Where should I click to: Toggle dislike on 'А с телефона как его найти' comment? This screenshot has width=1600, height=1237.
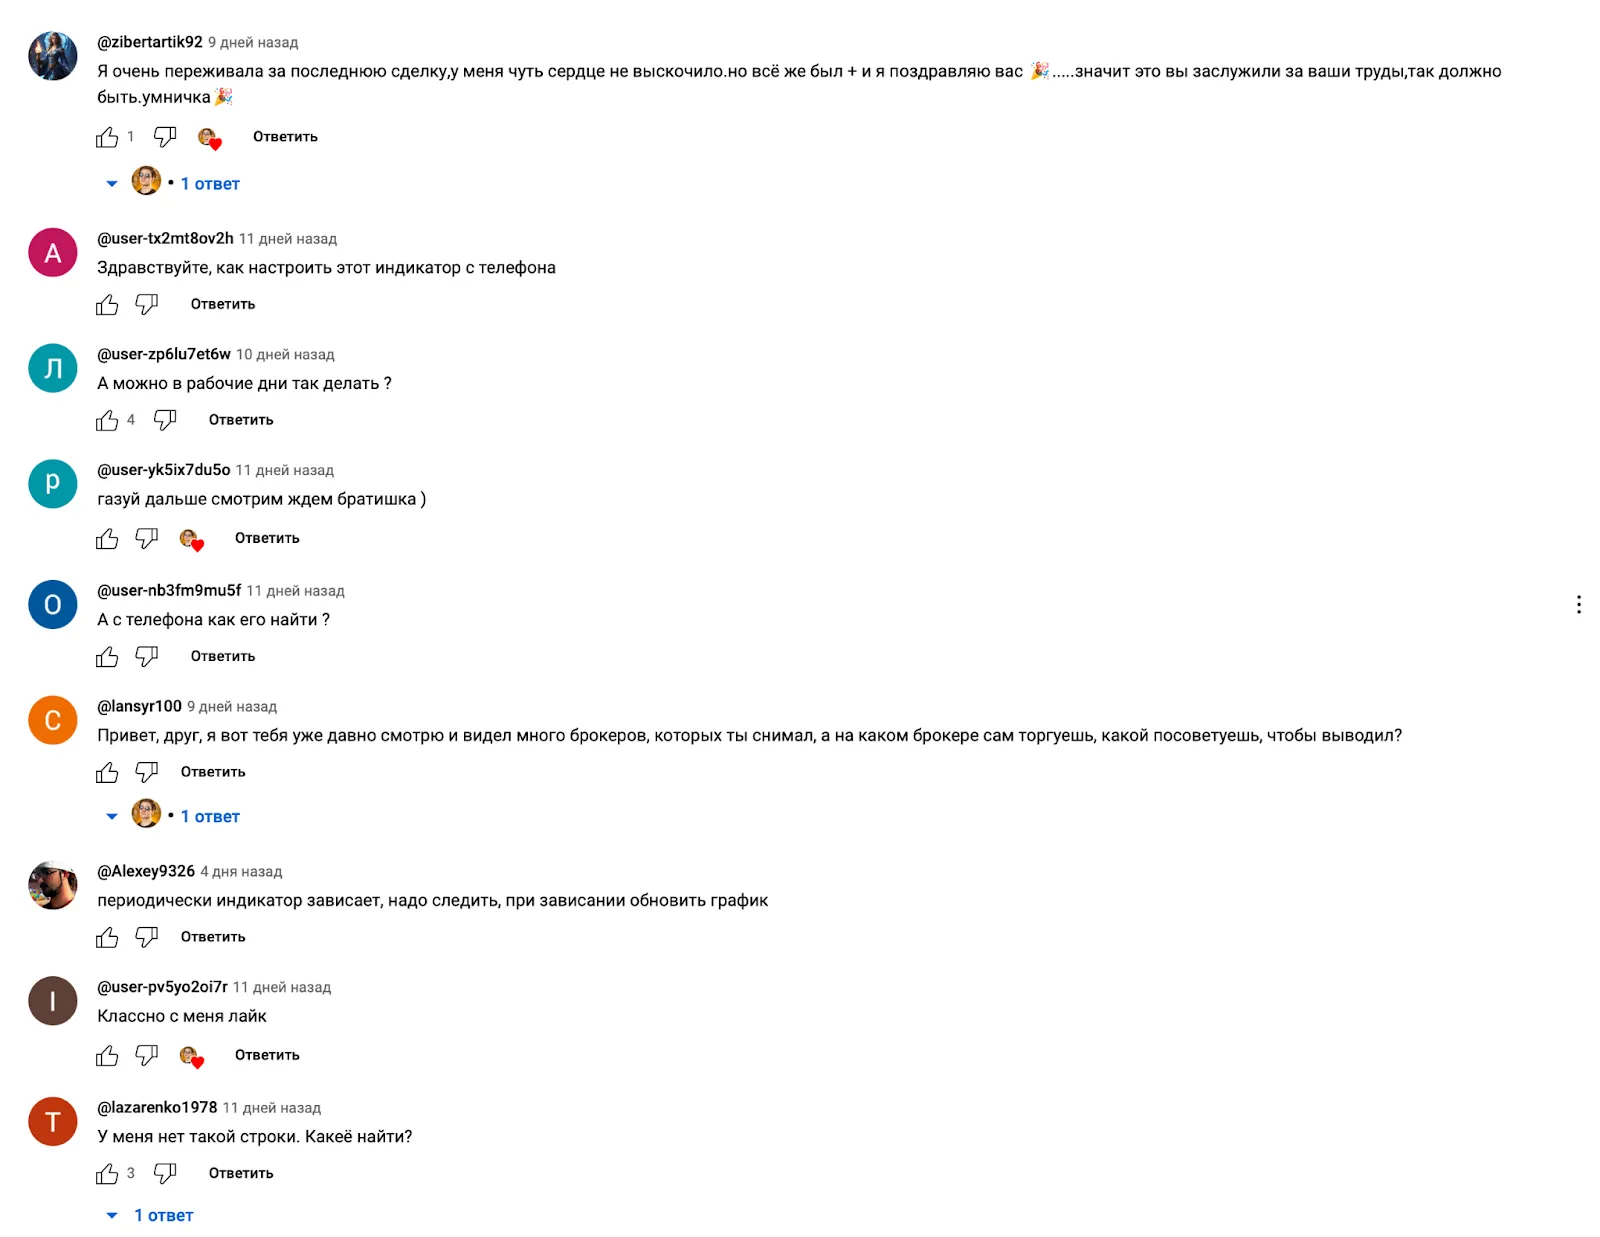[x=147, y=656]
